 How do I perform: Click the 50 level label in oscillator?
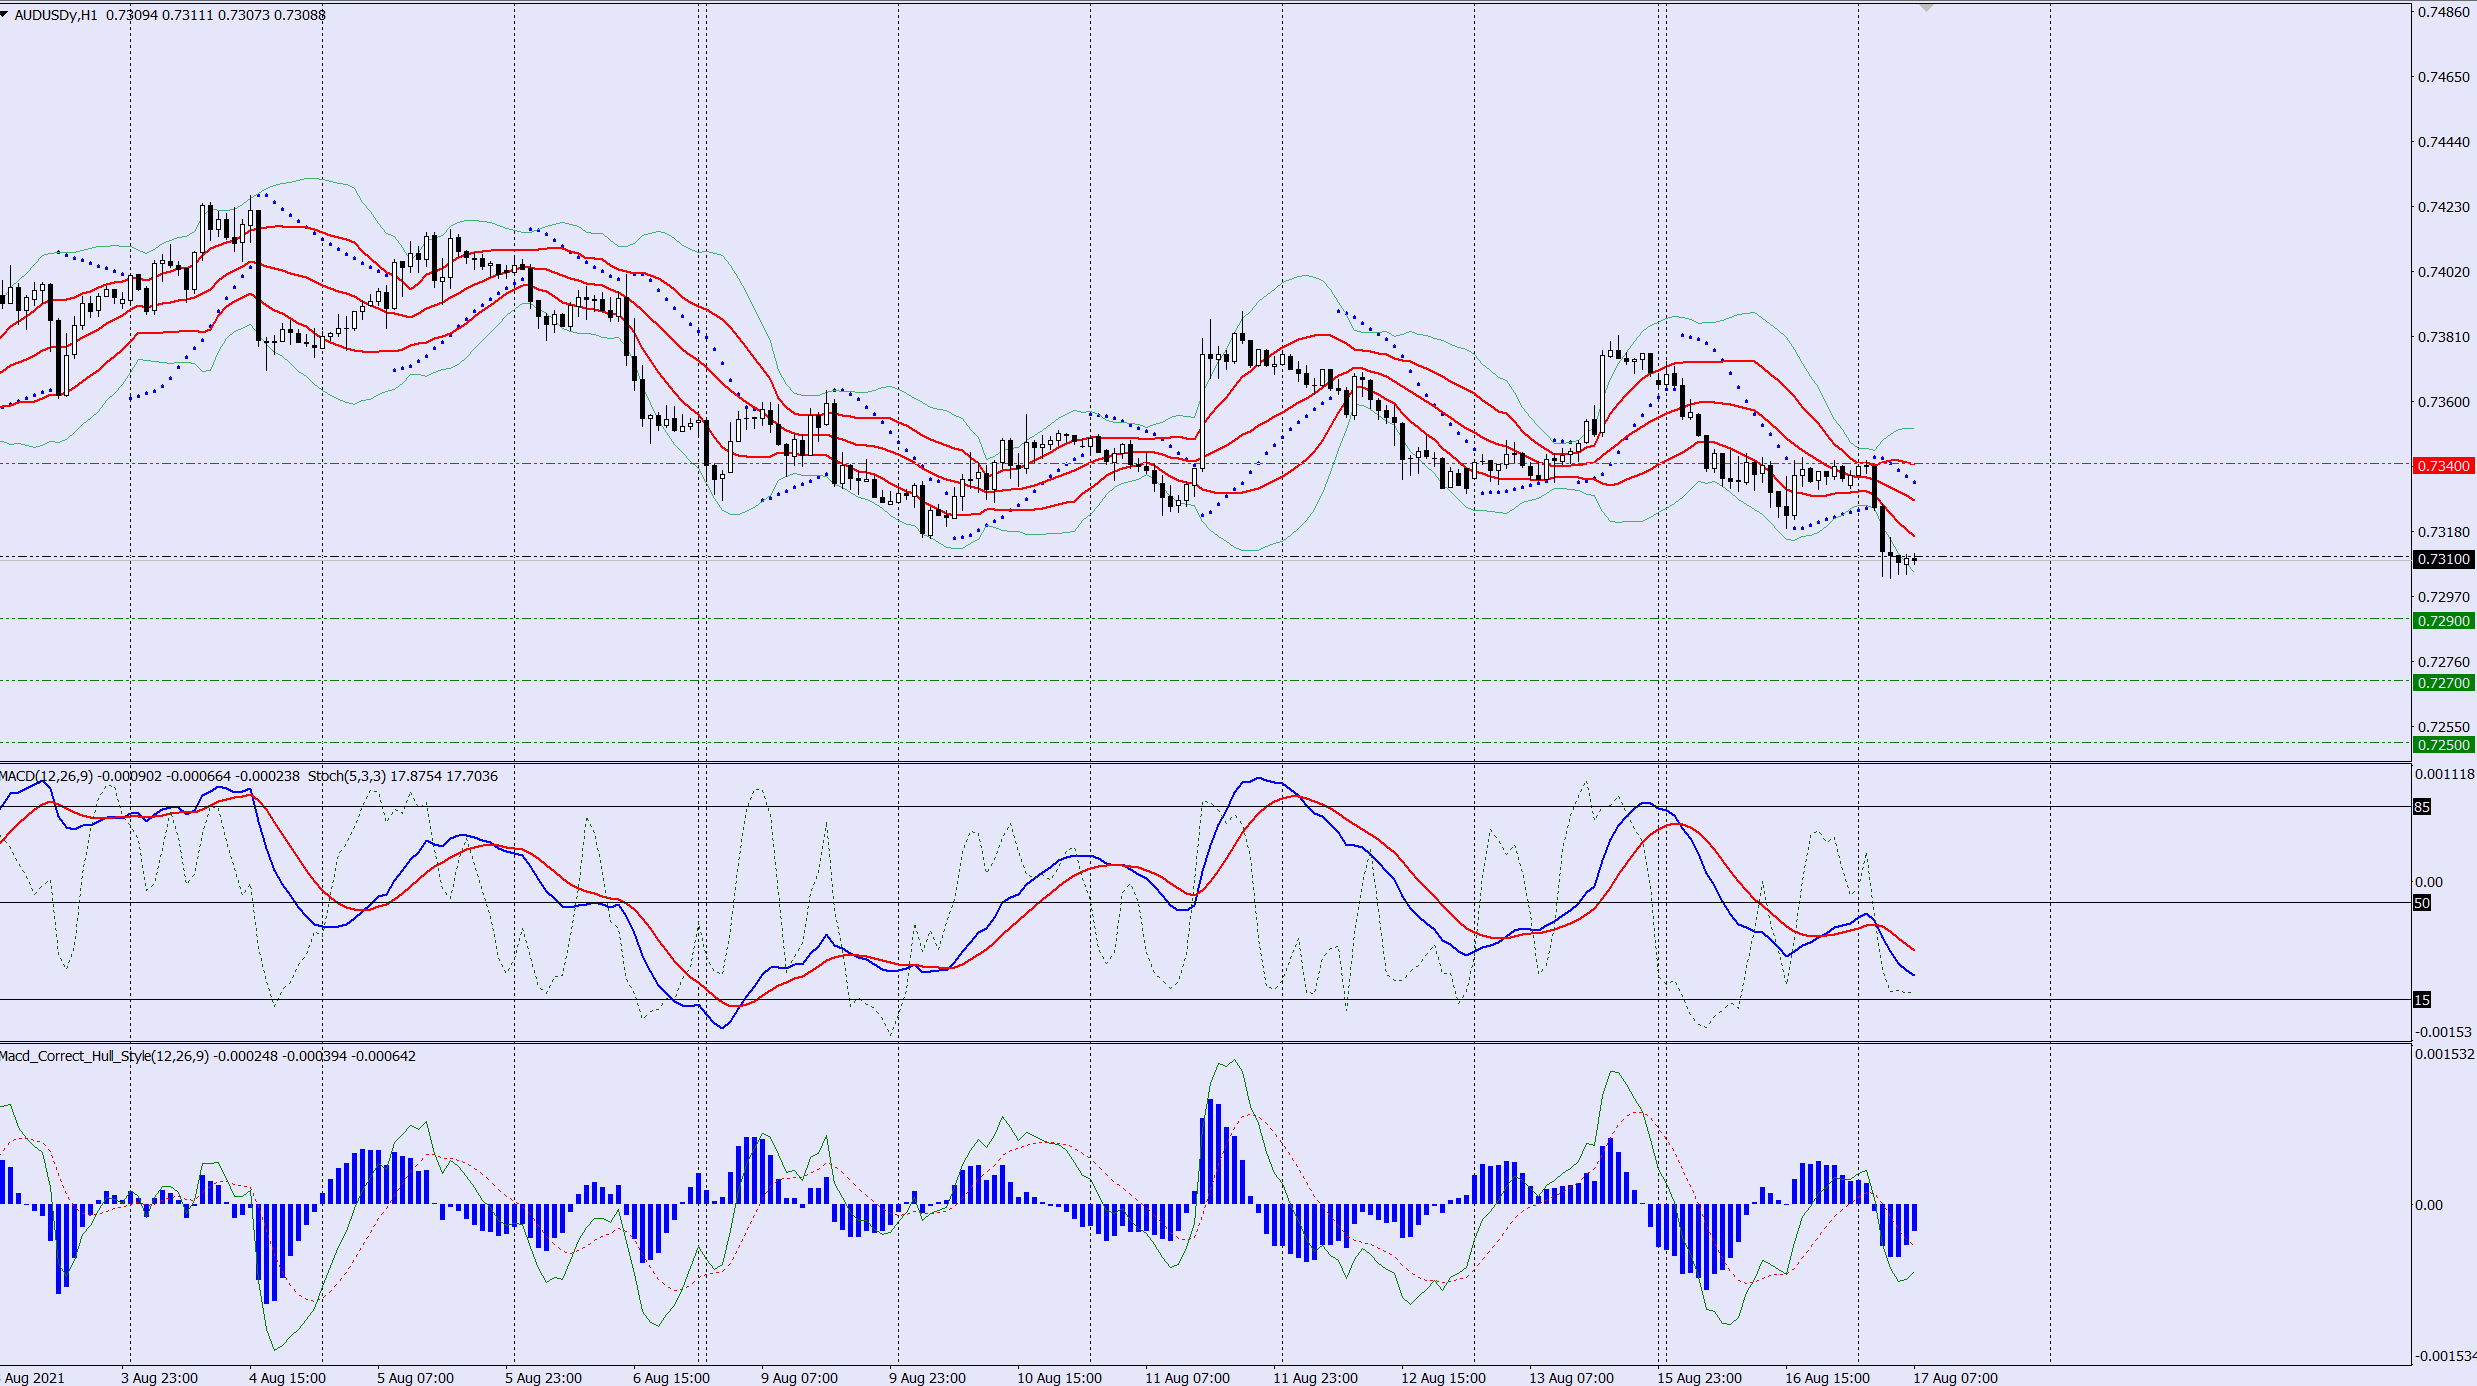tap(2422, 903)
